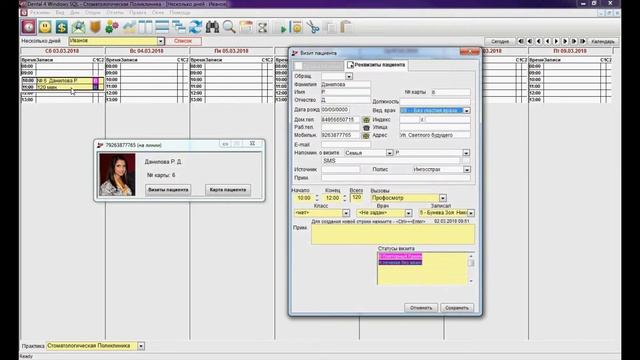This screenshot has height=360, width=640.
Task: Click the mobile phone dial icon
Action: 366,135
